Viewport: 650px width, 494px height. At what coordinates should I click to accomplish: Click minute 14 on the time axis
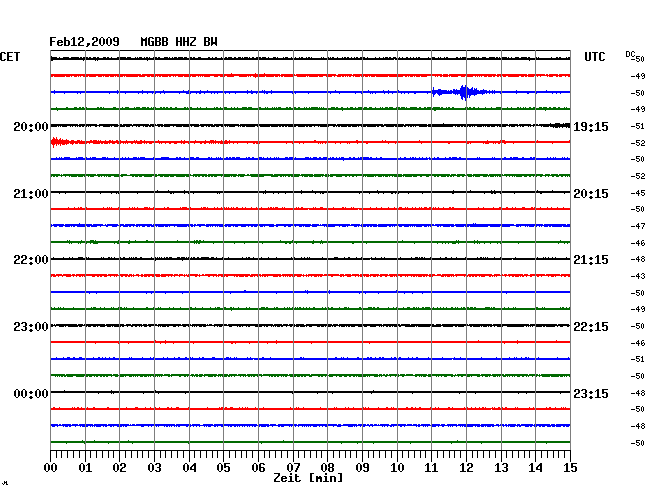535,468
